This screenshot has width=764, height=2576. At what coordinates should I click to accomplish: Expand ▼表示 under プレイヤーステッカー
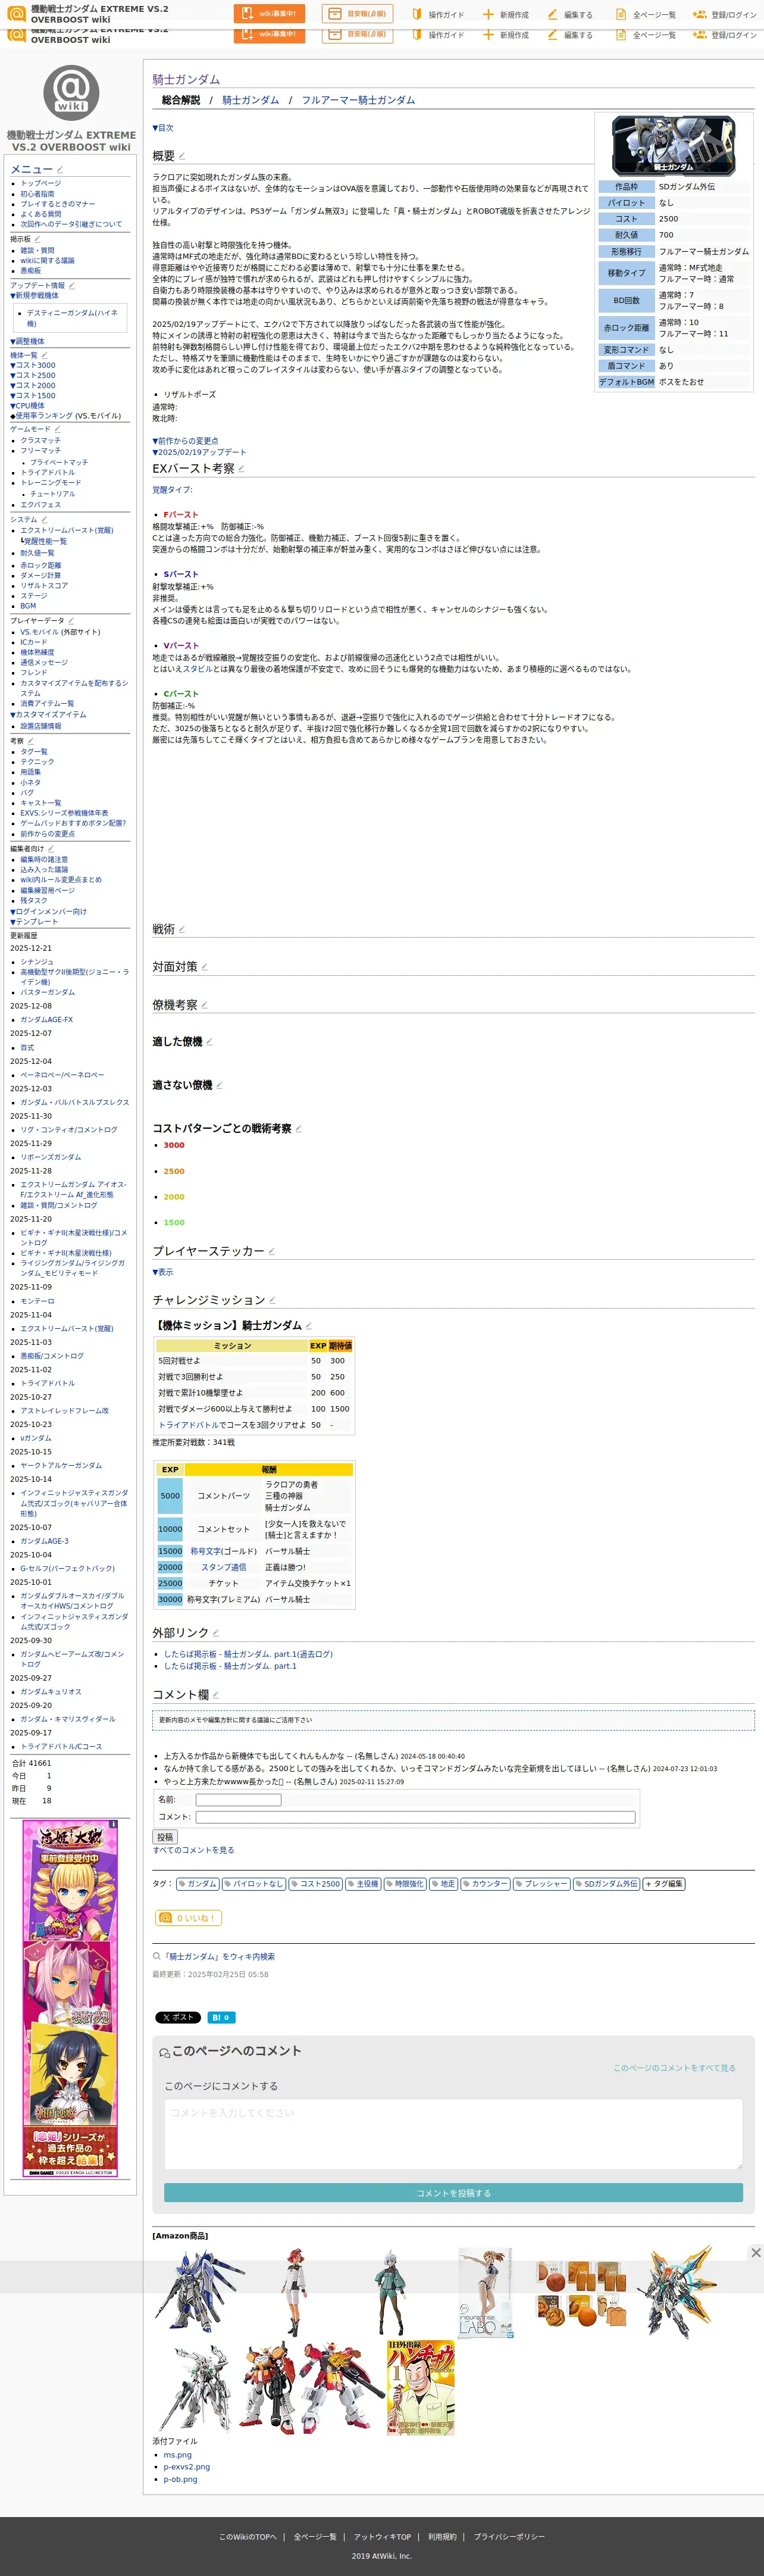coord(163,1272)
